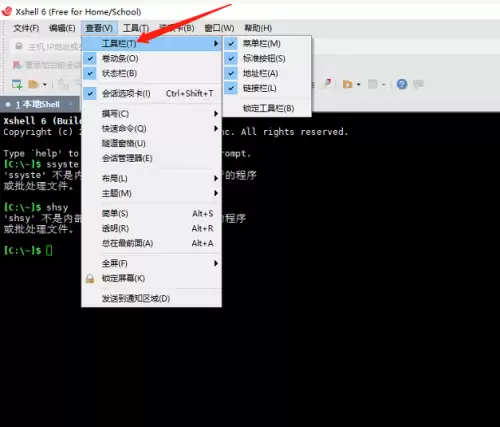Viewport: 500px width, 427px height.
Task: Click the Xshell logo in title bar
Action: pyautogui.click(x=7, y=11)
